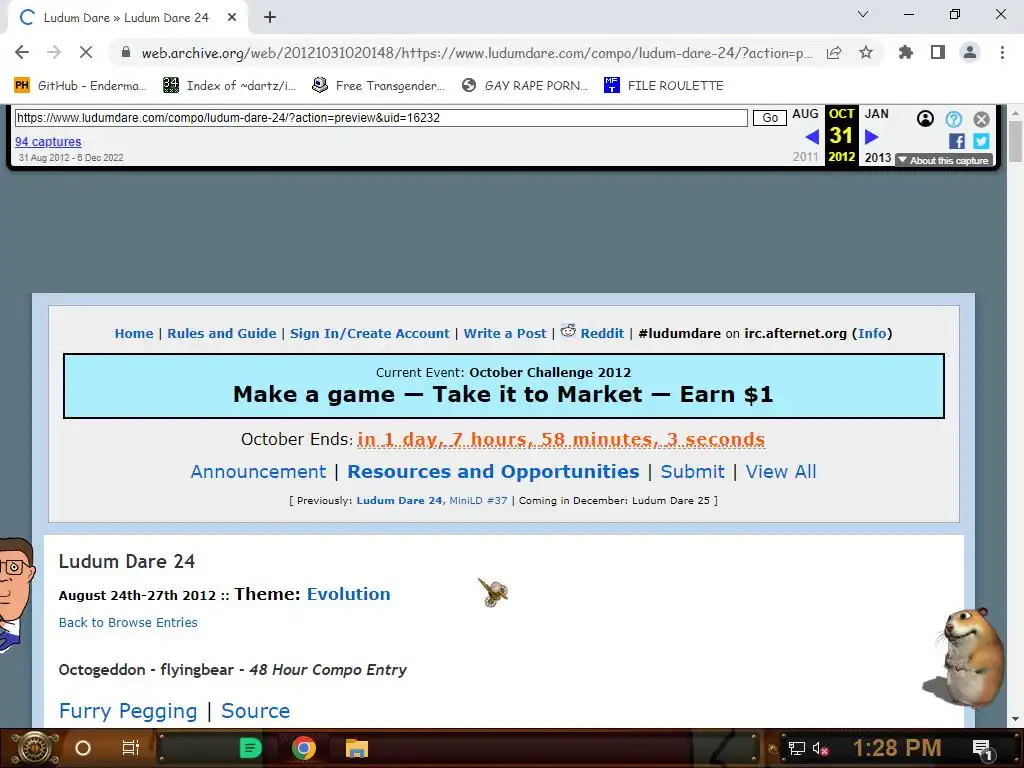Open Resources and Opportunities link
The height and width of the screenshot is (768, 1024).
[493, 472]
